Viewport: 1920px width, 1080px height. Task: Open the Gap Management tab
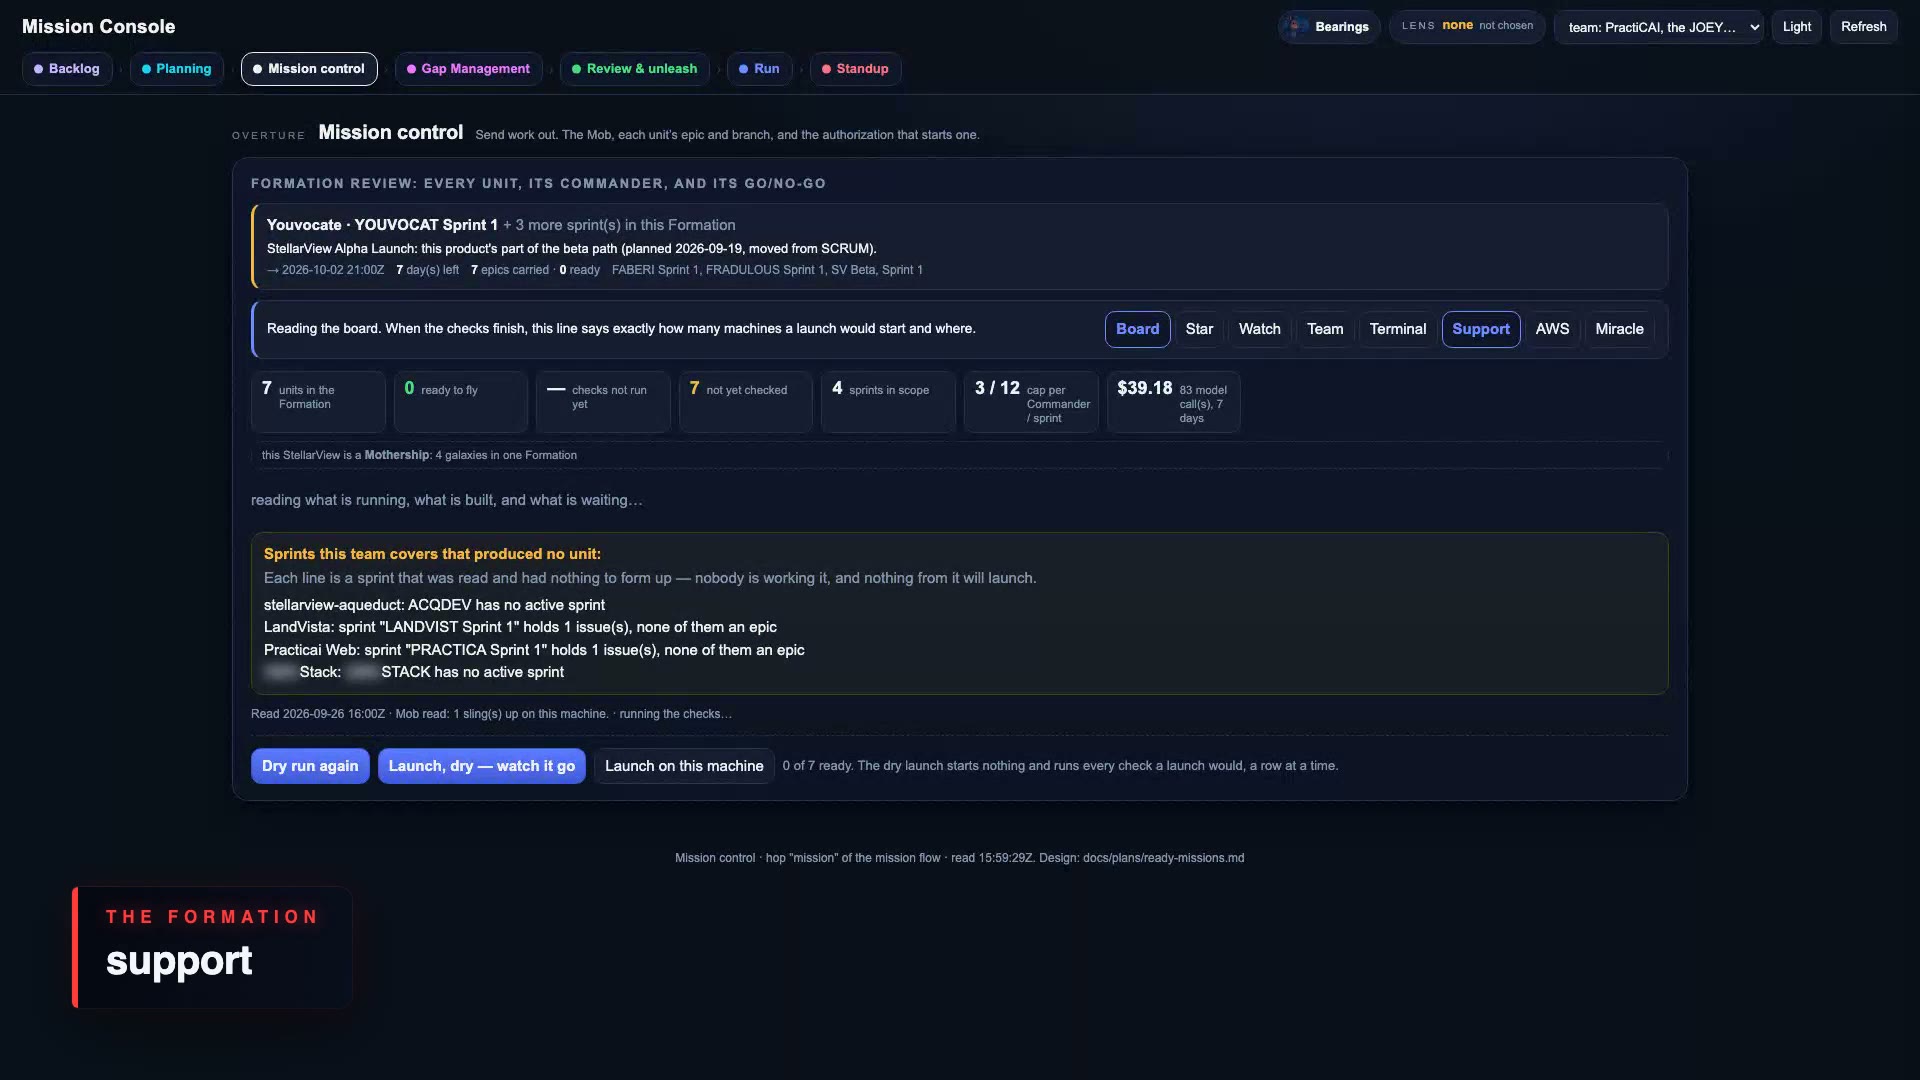[468, 69]
